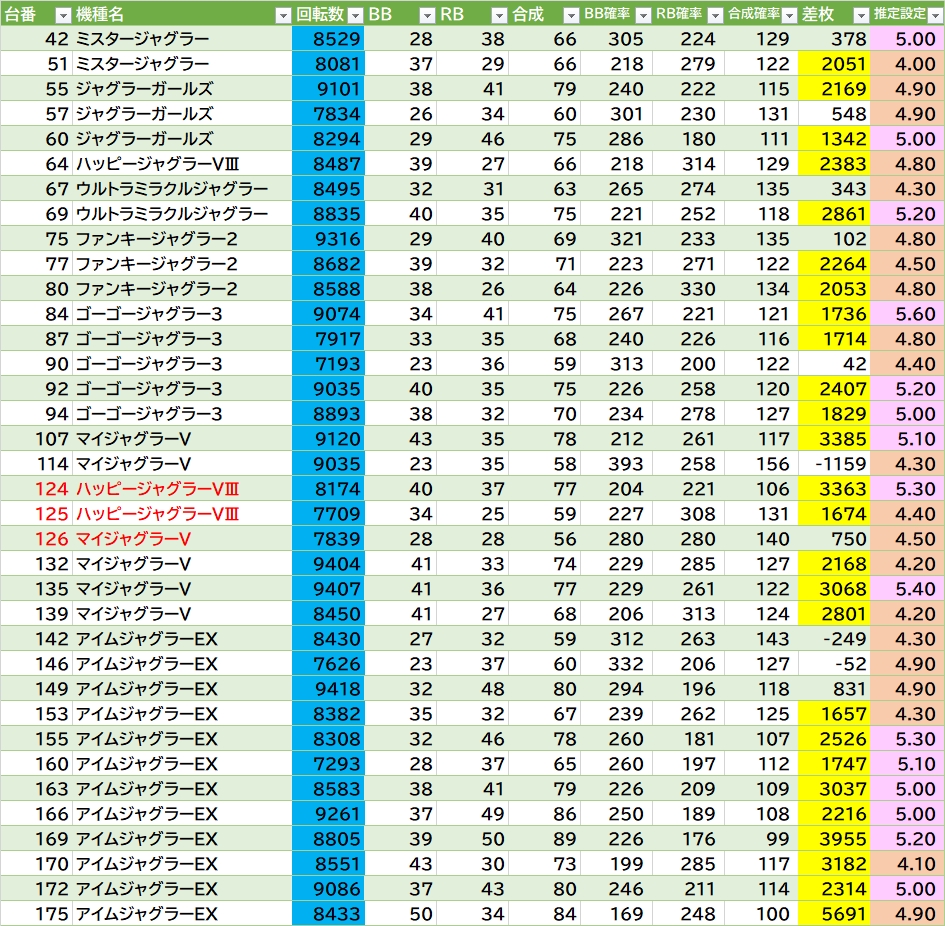This screenshot has height=926, width=945.
Task: Select アイムジャグラーEX in row 166
Action: pos(182,814)
